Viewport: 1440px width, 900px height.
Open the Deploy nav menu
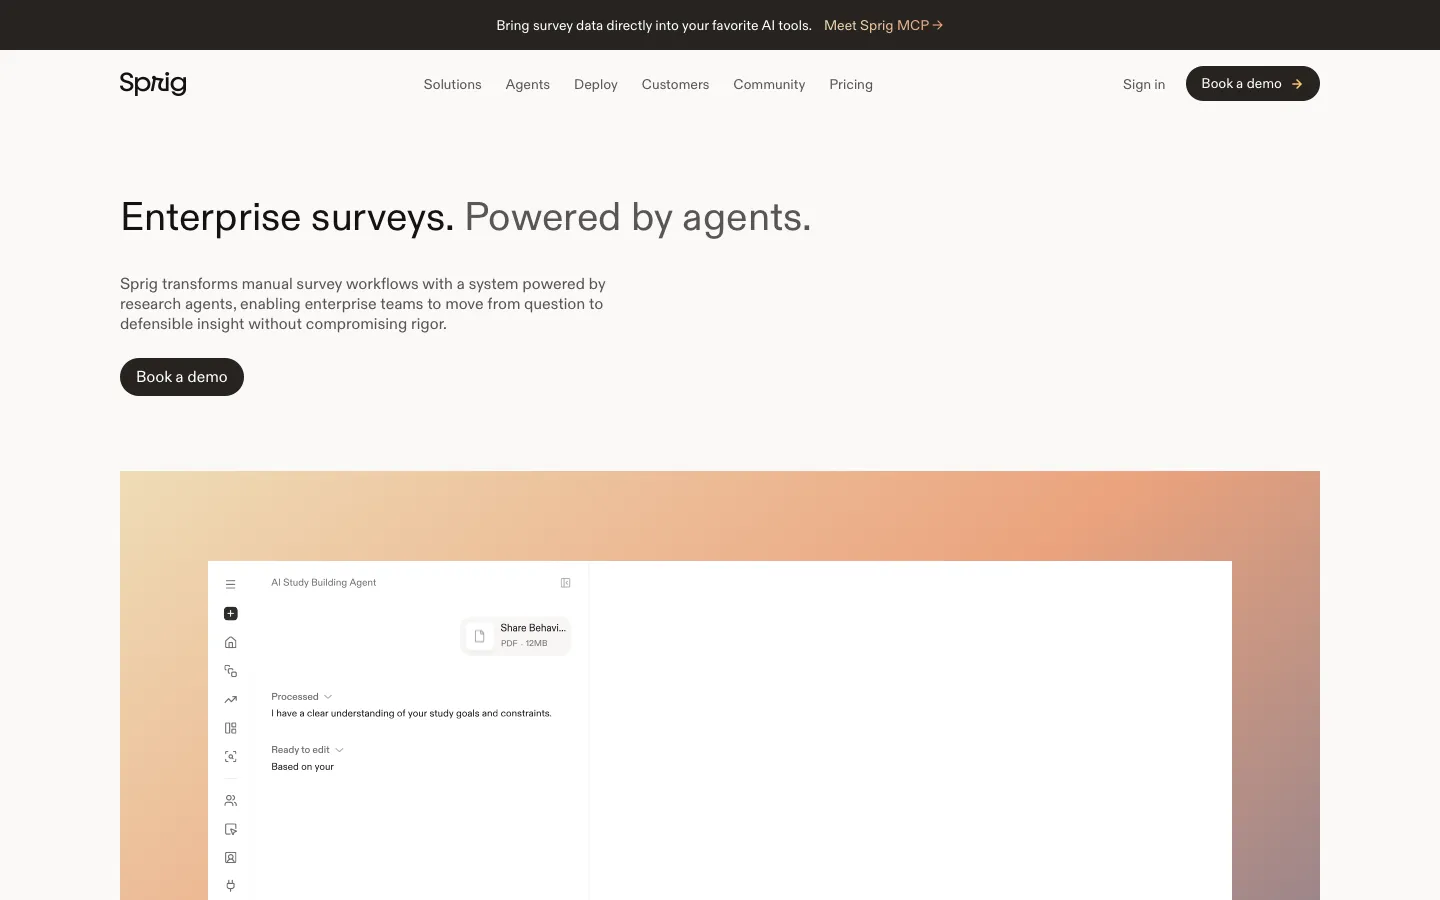596,85
